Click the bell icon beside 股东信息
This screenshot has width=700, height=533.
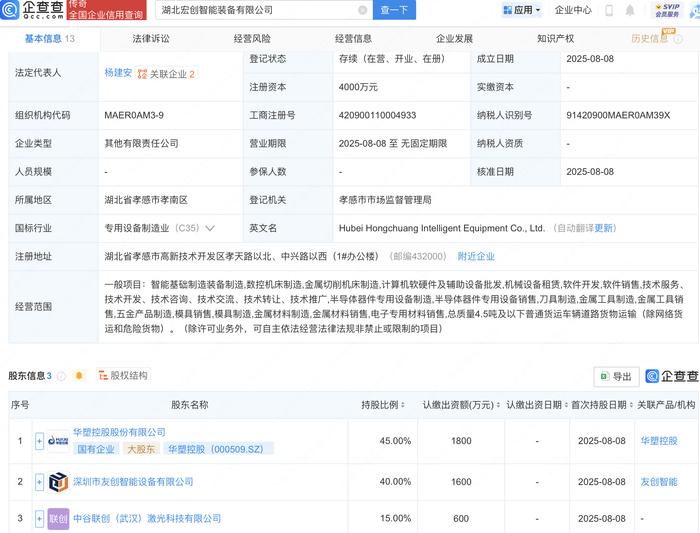click(79, 375)
